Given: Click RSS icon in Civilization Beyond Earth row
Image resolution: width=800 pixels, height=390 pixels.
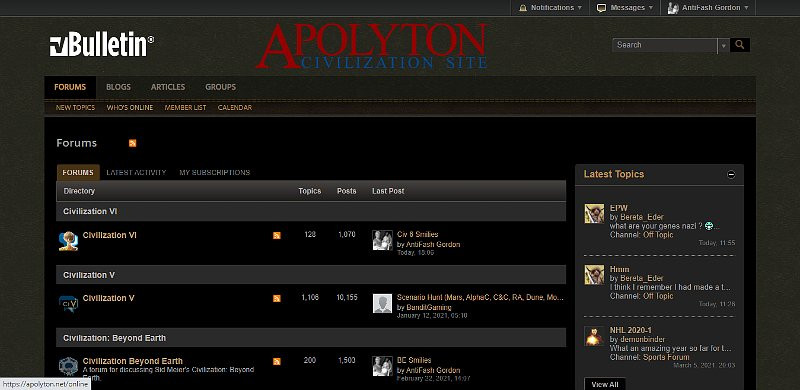Looking at the screenshot, I should (277, 361).
